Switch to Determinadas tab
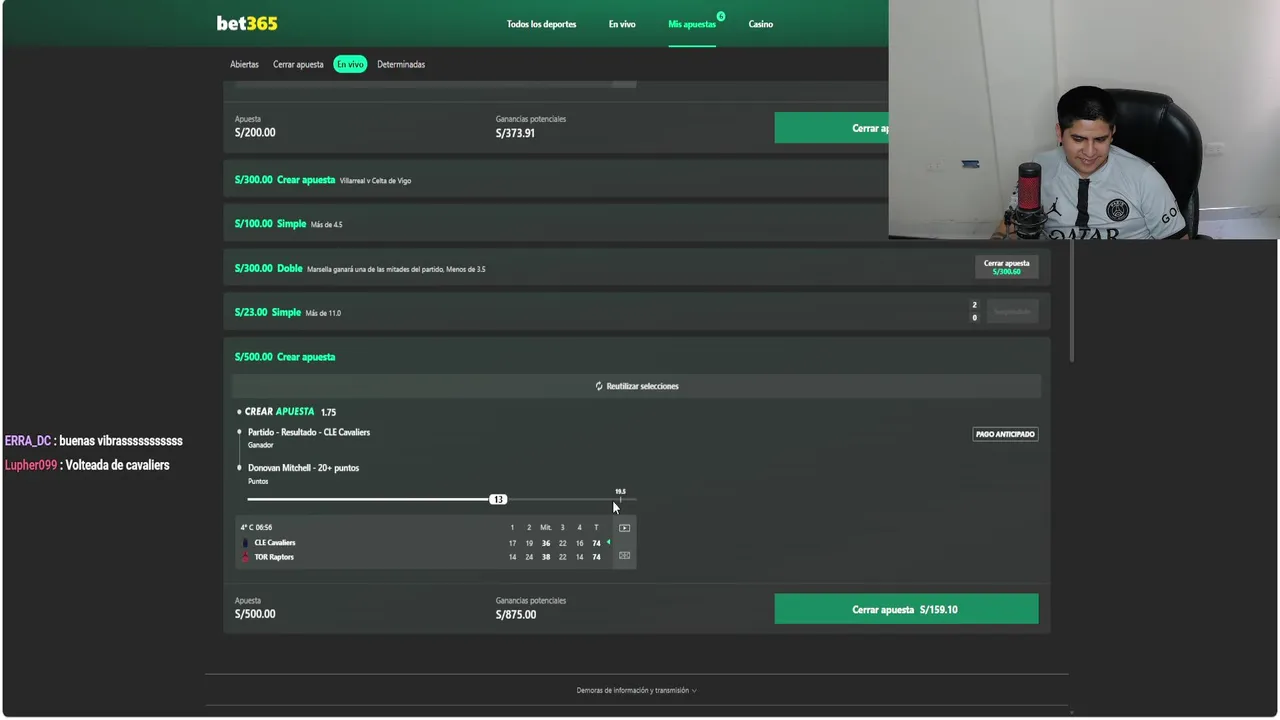 click(x=401, y=64)
